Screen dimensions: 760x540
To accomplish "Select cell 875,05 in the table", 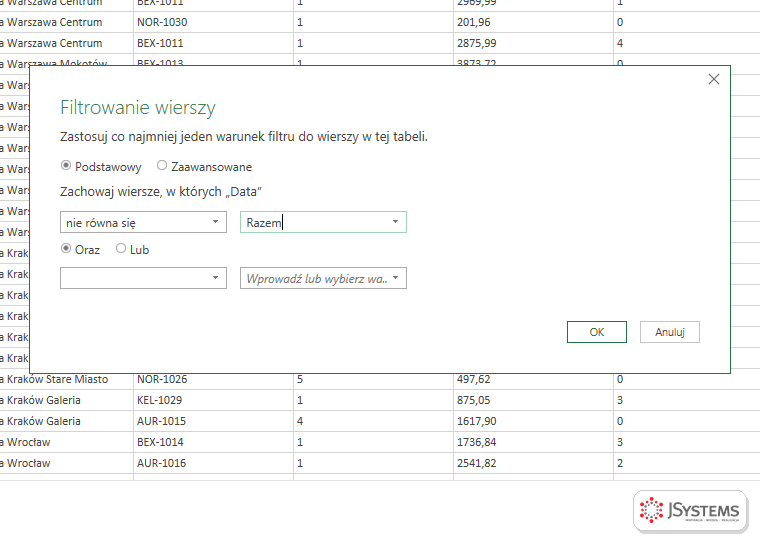I will pyautogui.click(x=533, y=400).
